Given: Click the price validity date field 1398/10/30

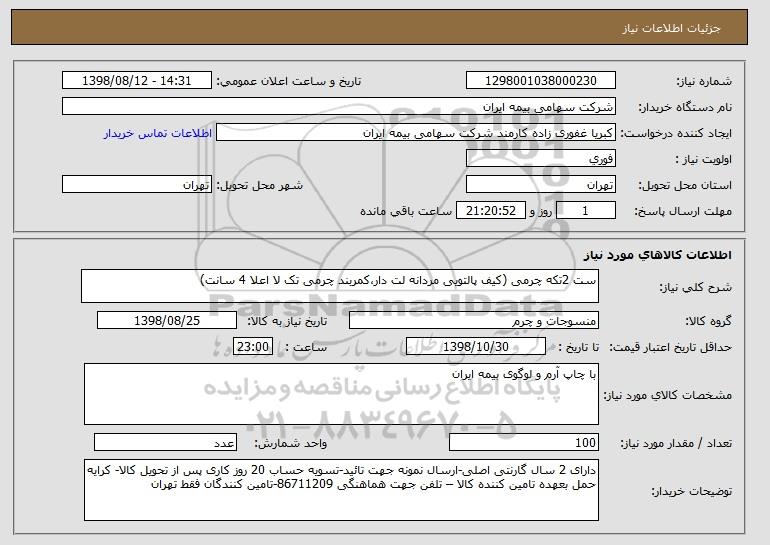Looking at the screenshot, I should click(x=476, y=347).
